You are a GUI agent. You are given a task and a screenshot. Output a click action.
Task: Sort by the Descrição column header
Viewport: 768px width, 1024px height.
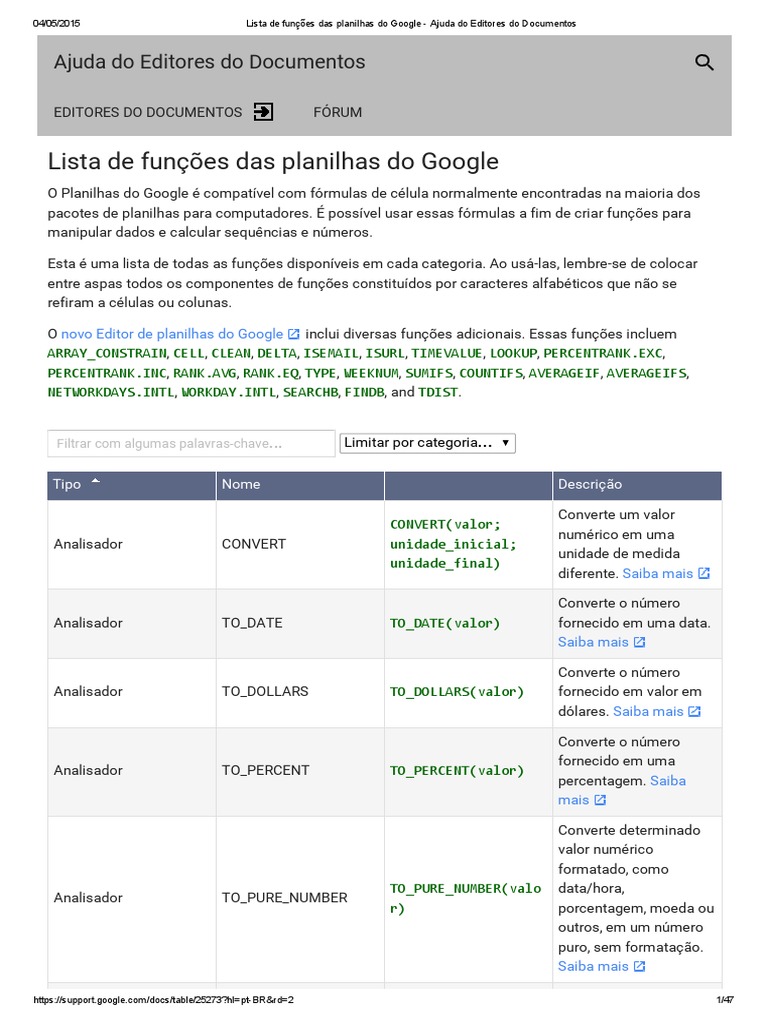click(x=590, y=484)
